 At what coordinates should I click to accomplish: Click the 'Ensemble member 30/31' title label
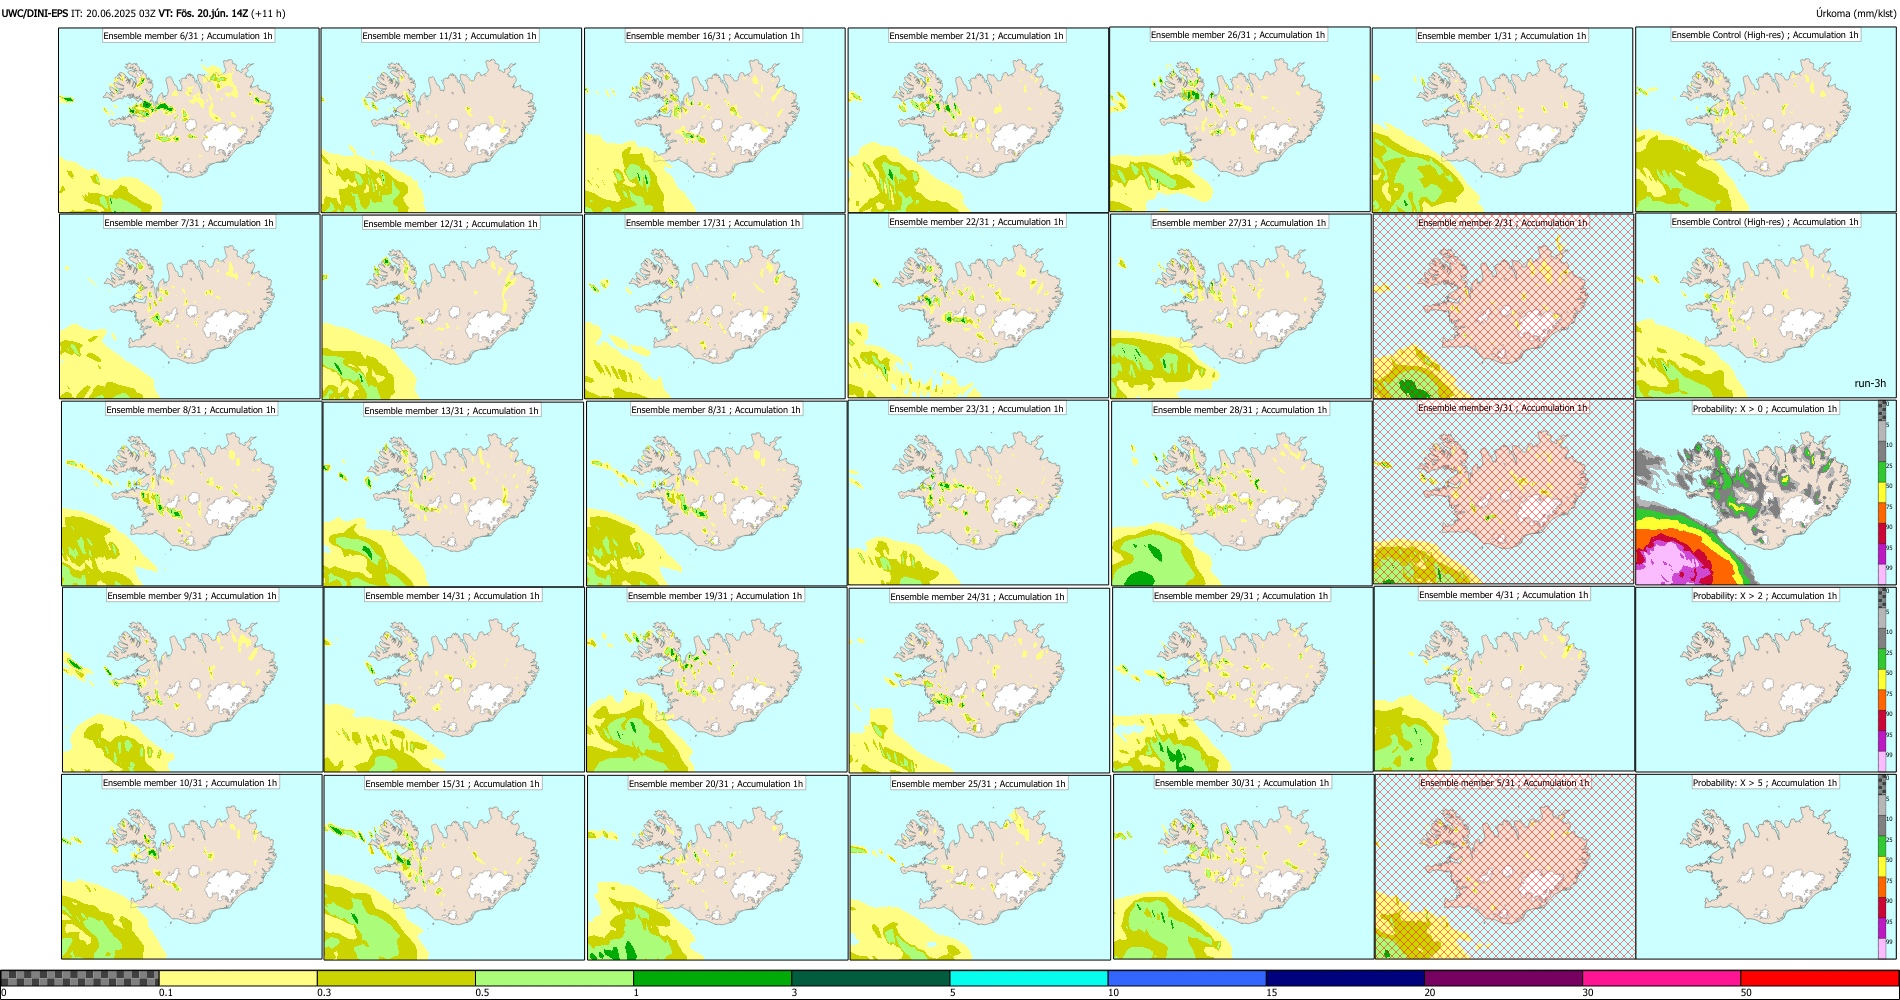pyautogui.click(x=1242, y=783)
